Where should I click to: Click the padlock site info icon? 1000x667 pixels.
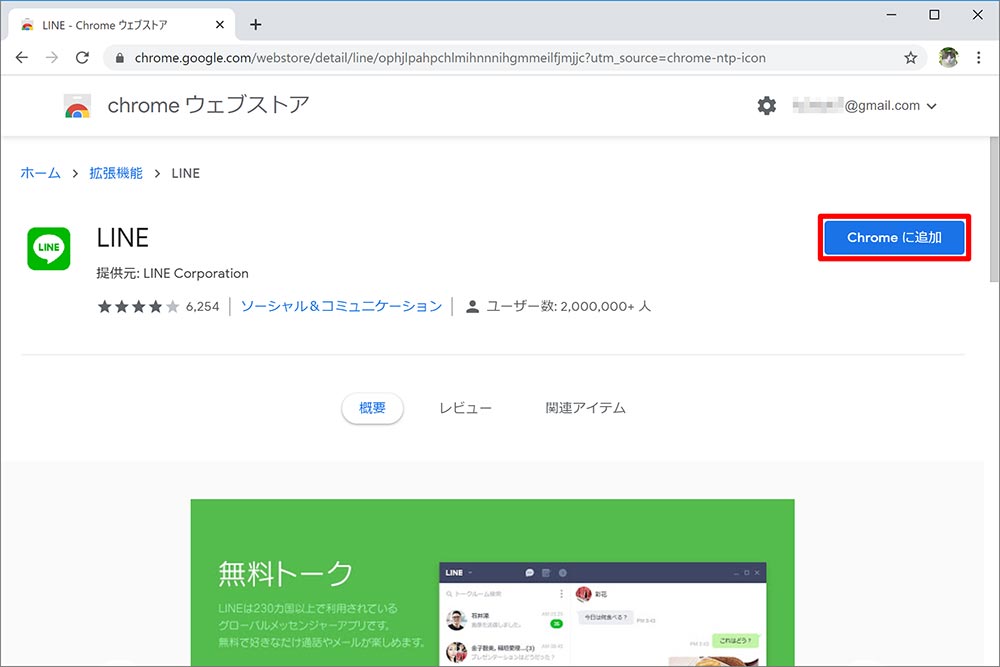(x=119, y=58)
